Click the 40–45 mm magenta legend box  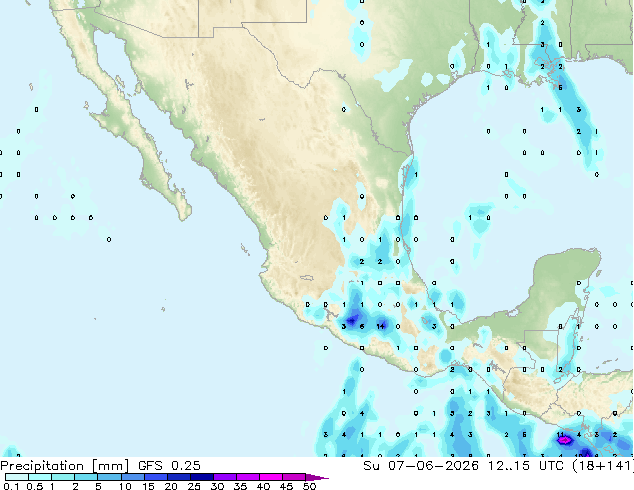pyautogui.click(x=271, y=477)
